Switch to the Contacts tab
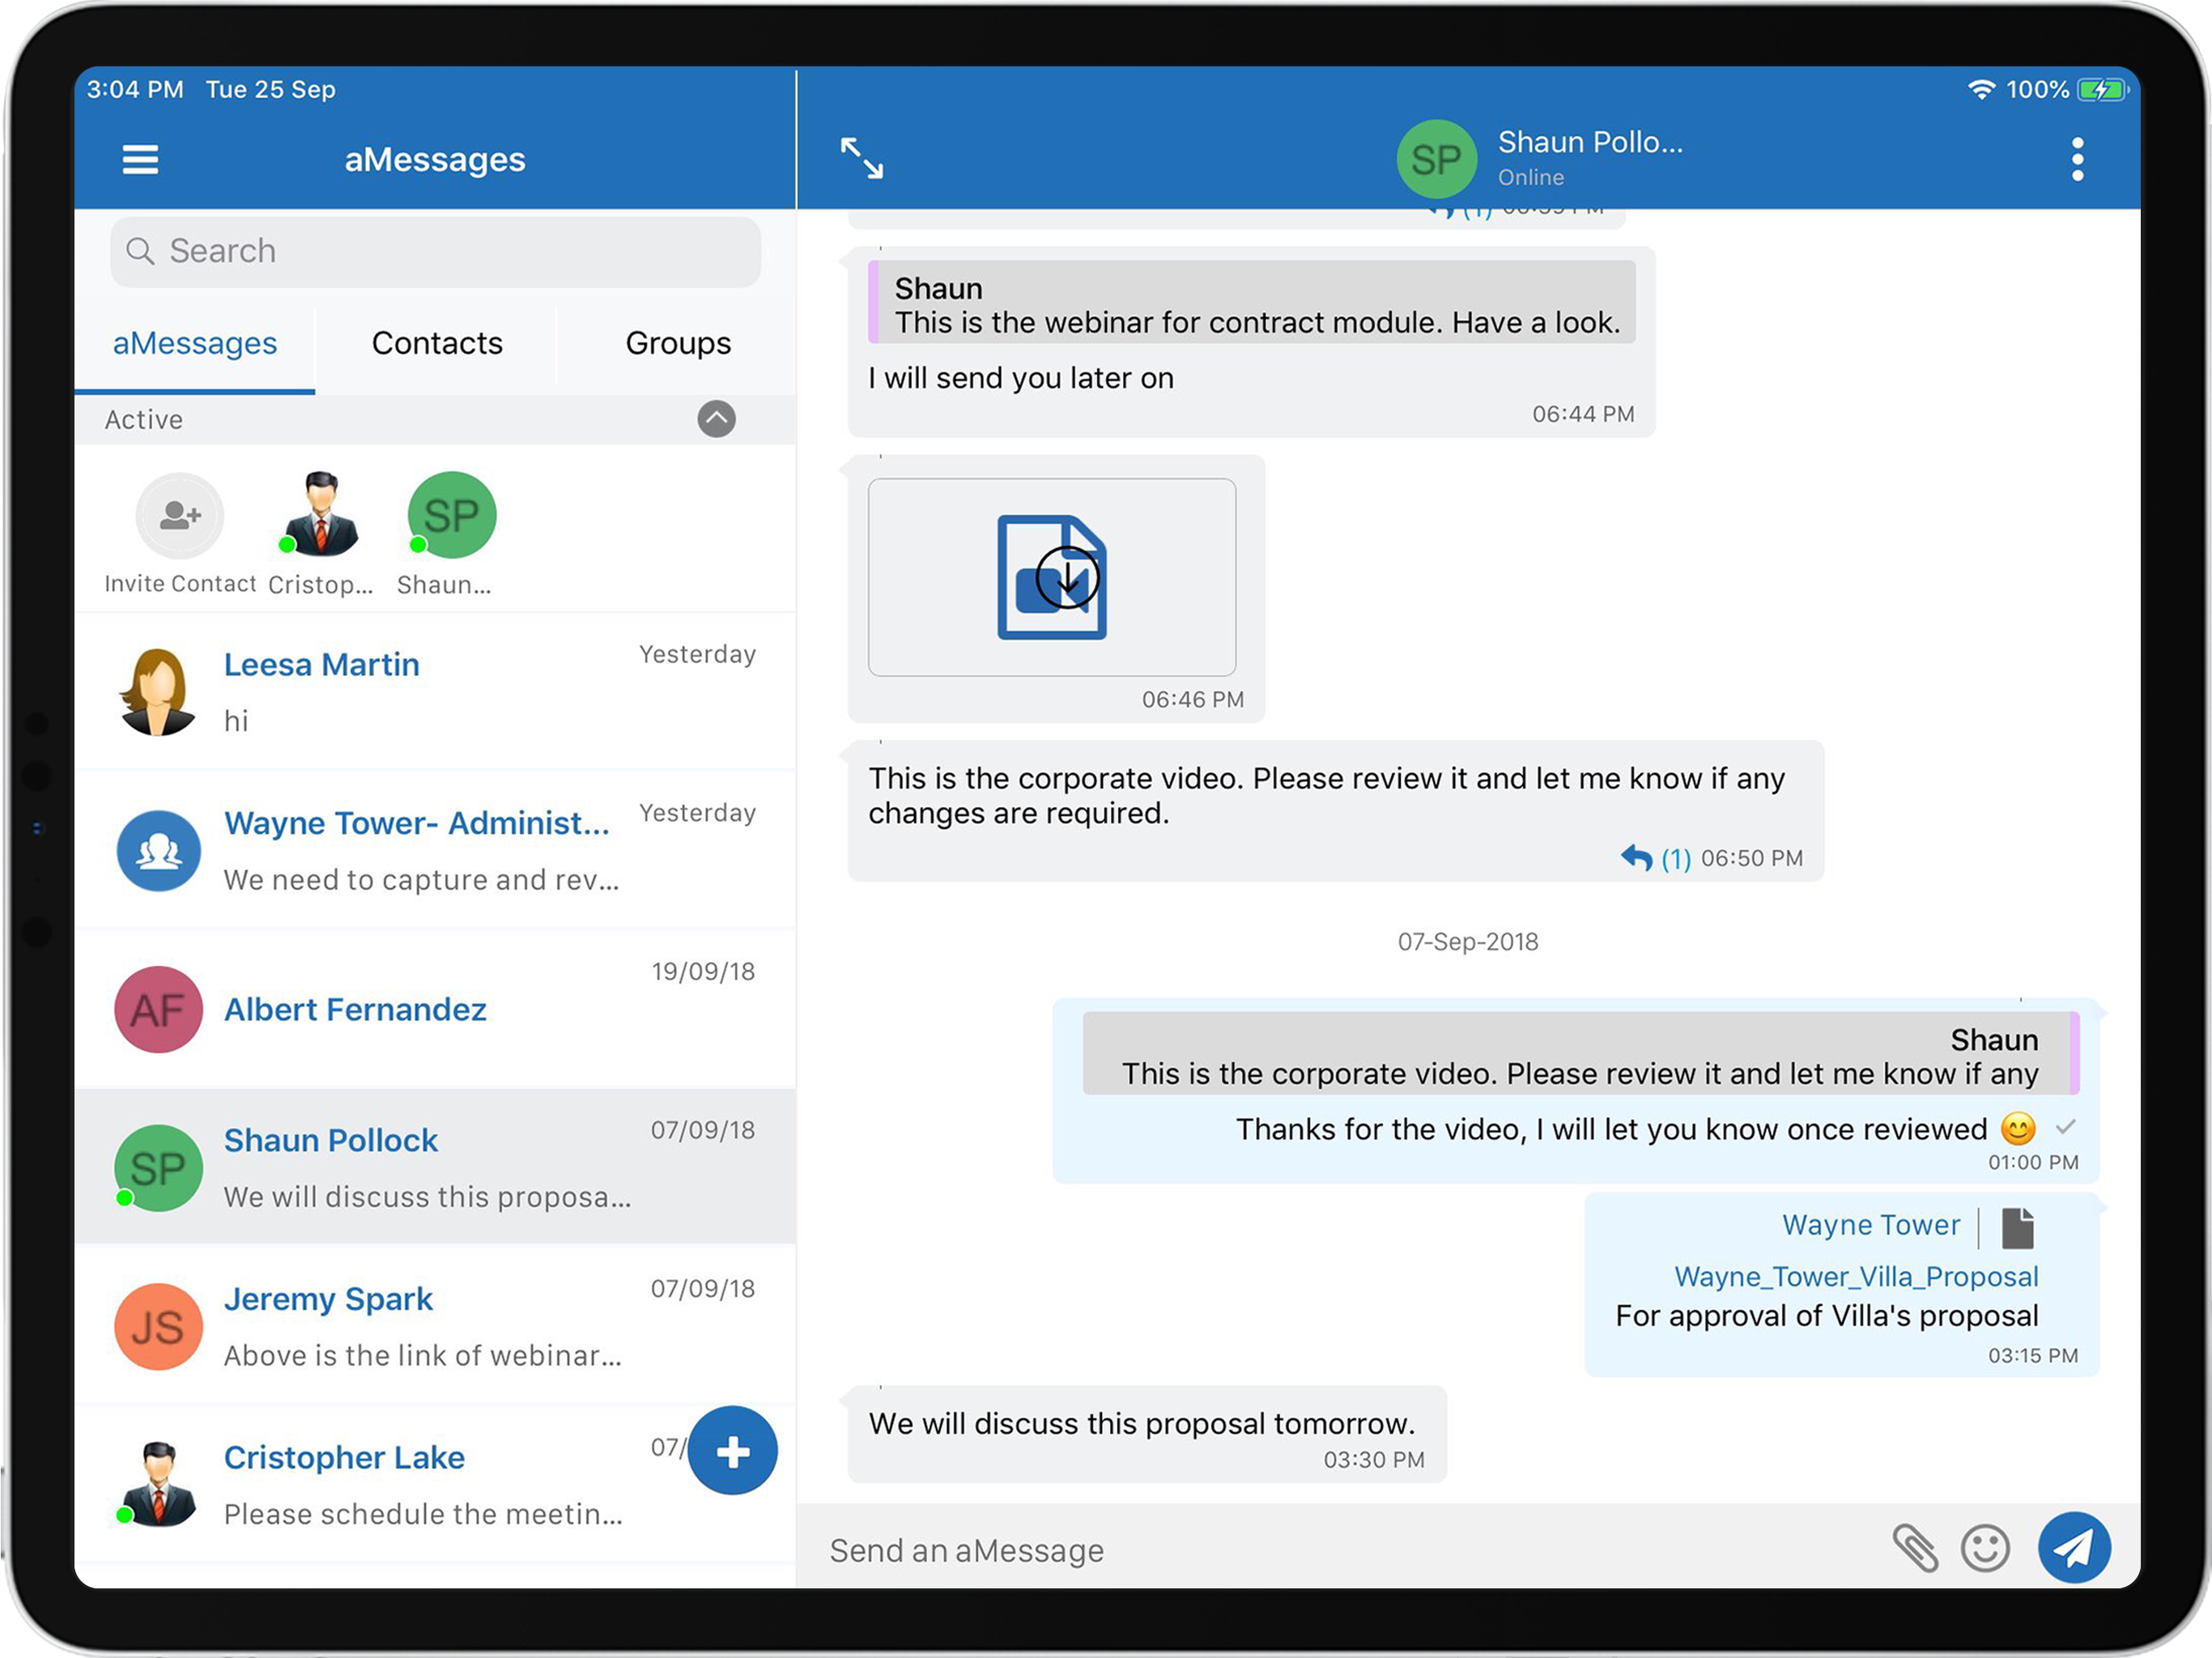 [x=437, y=343]
